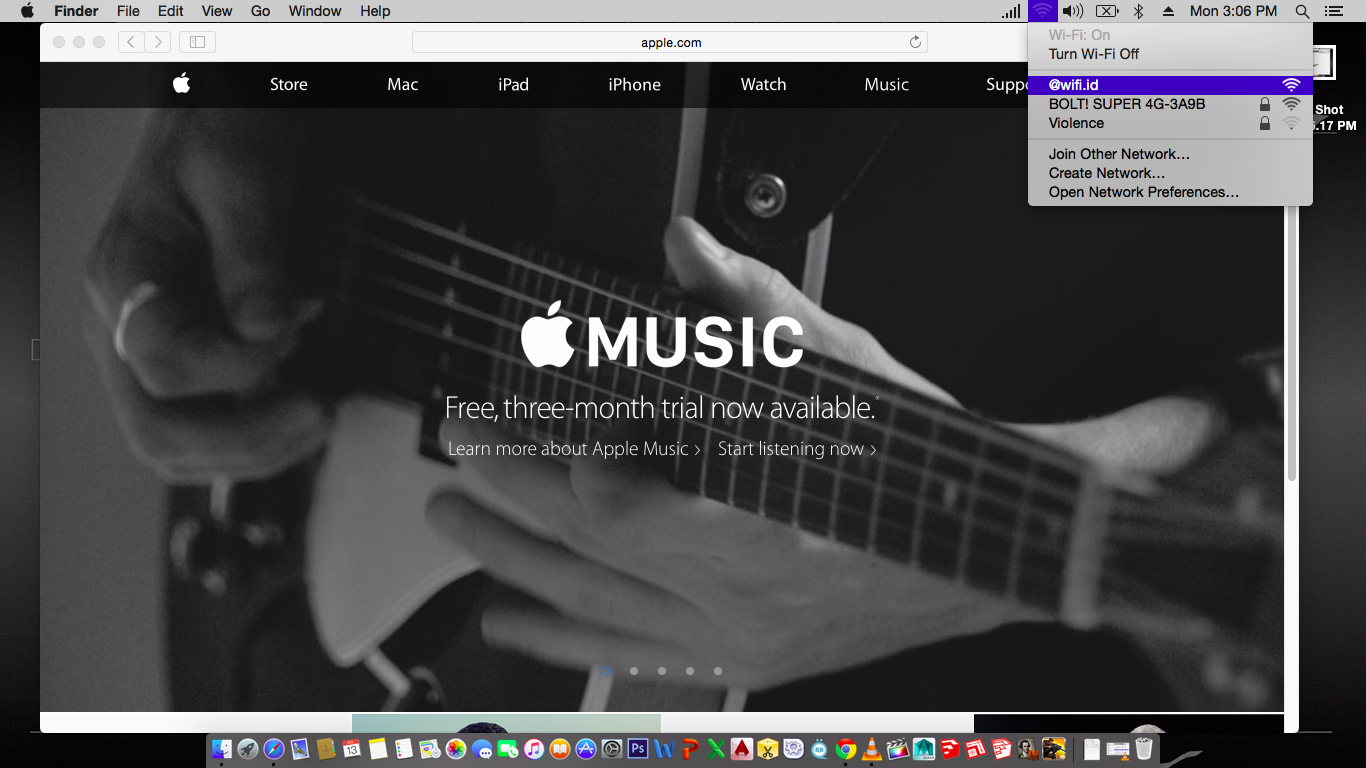Turn Wi-Fi Off from the menu
The height and width of the screenshot is (768, 1366).
point(1093,54)
